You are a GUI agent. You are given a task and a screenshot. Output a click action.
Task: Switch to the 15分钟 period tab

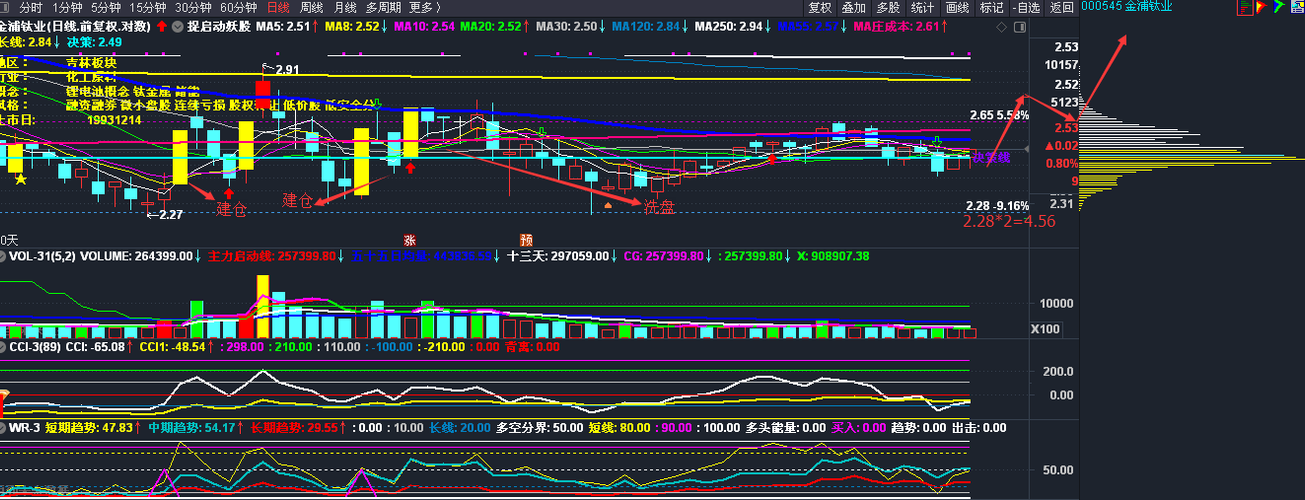[148, 7]
